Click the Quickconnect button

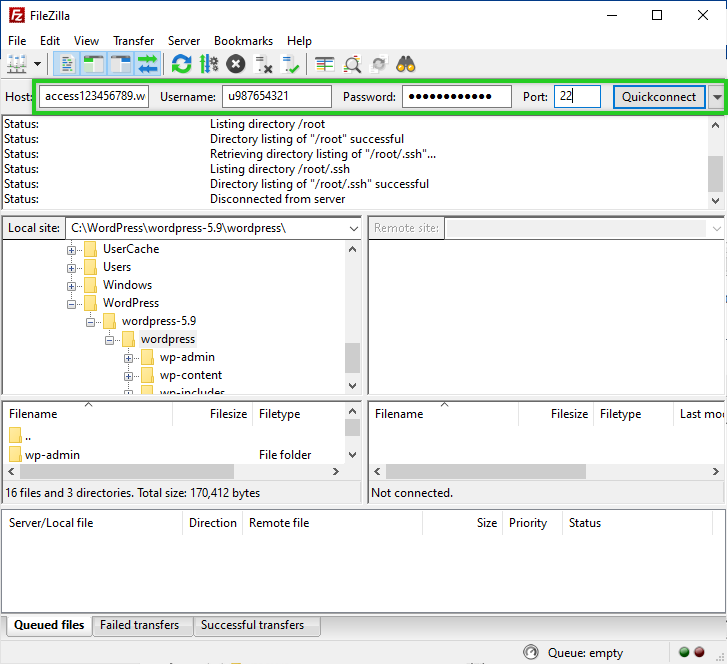pyautogui.click(x=658, y=97)
